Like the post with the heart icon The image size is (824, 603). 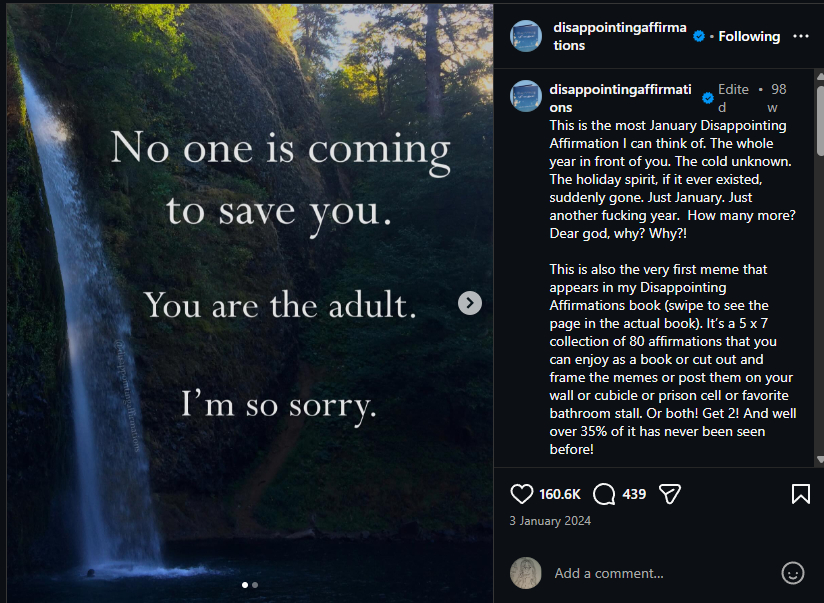(x=521, y=494)
